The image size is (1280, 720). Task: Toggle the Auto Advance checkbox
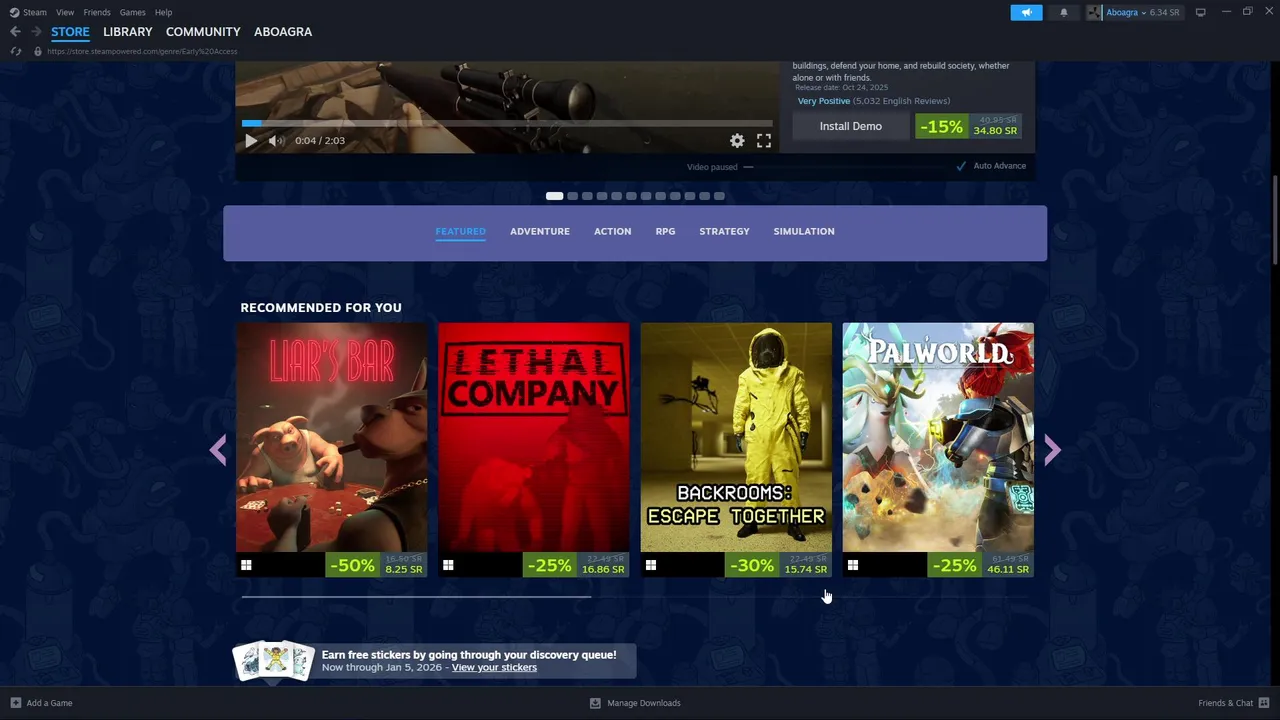tap(961, 166)
